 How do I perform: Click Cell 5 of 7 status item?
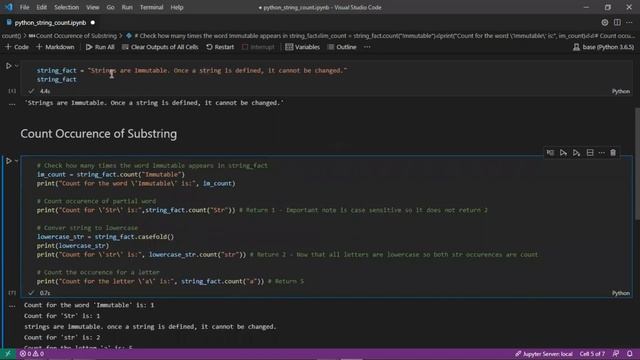[592, 354]
